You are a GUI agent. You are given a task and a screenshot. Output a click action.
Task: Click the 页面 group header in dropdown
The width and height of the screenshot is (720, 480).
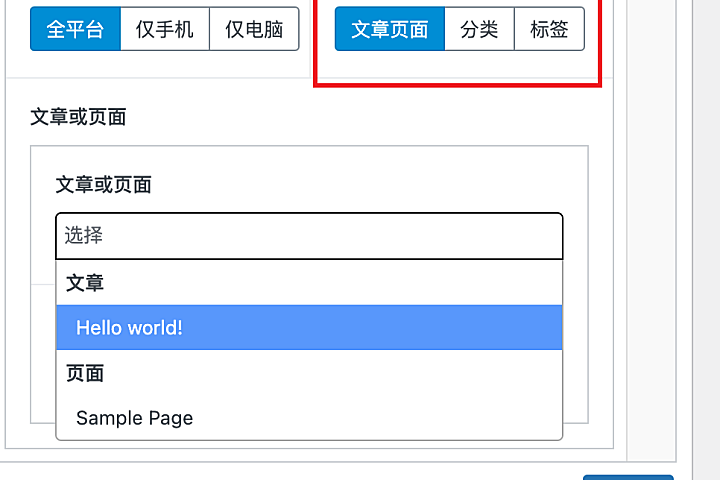point(85,373)
